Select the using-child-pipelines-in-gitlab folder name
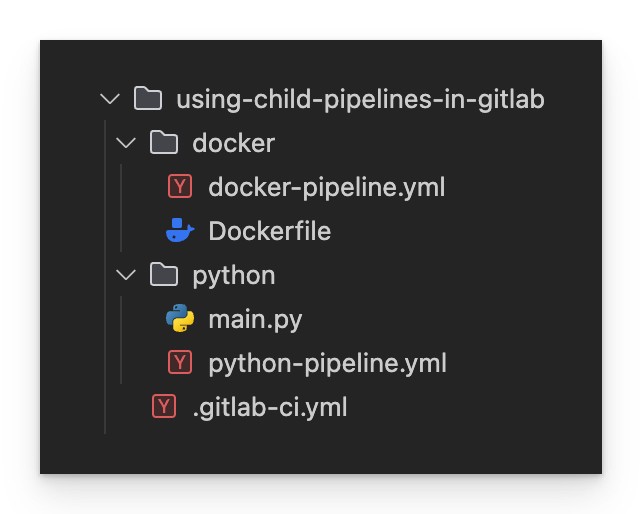 pos(360,100)
